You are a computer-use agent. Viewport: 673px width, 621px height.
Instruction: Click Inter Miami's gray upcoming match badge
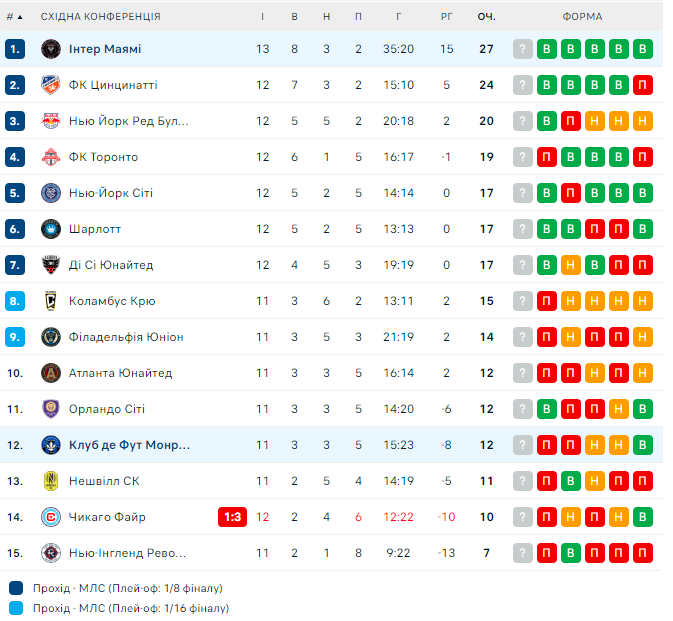pyautogui.click(x=522, y=49)
